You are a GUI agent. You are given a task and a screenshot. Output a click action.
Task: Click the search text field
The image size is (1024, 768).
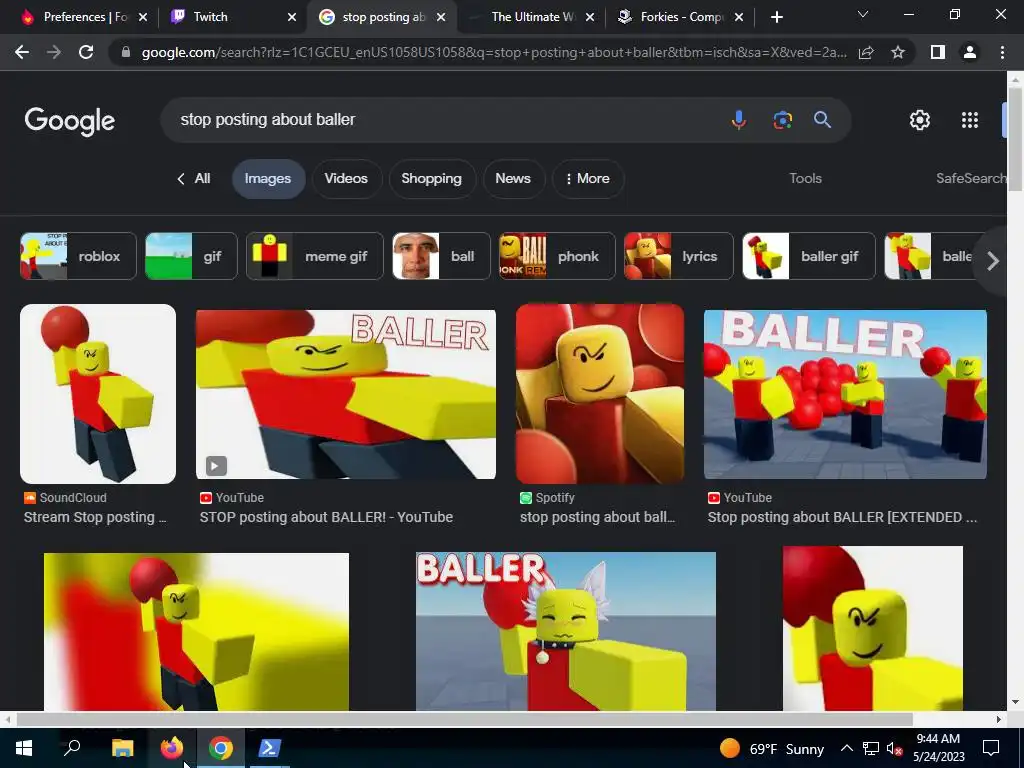[444, 120]
